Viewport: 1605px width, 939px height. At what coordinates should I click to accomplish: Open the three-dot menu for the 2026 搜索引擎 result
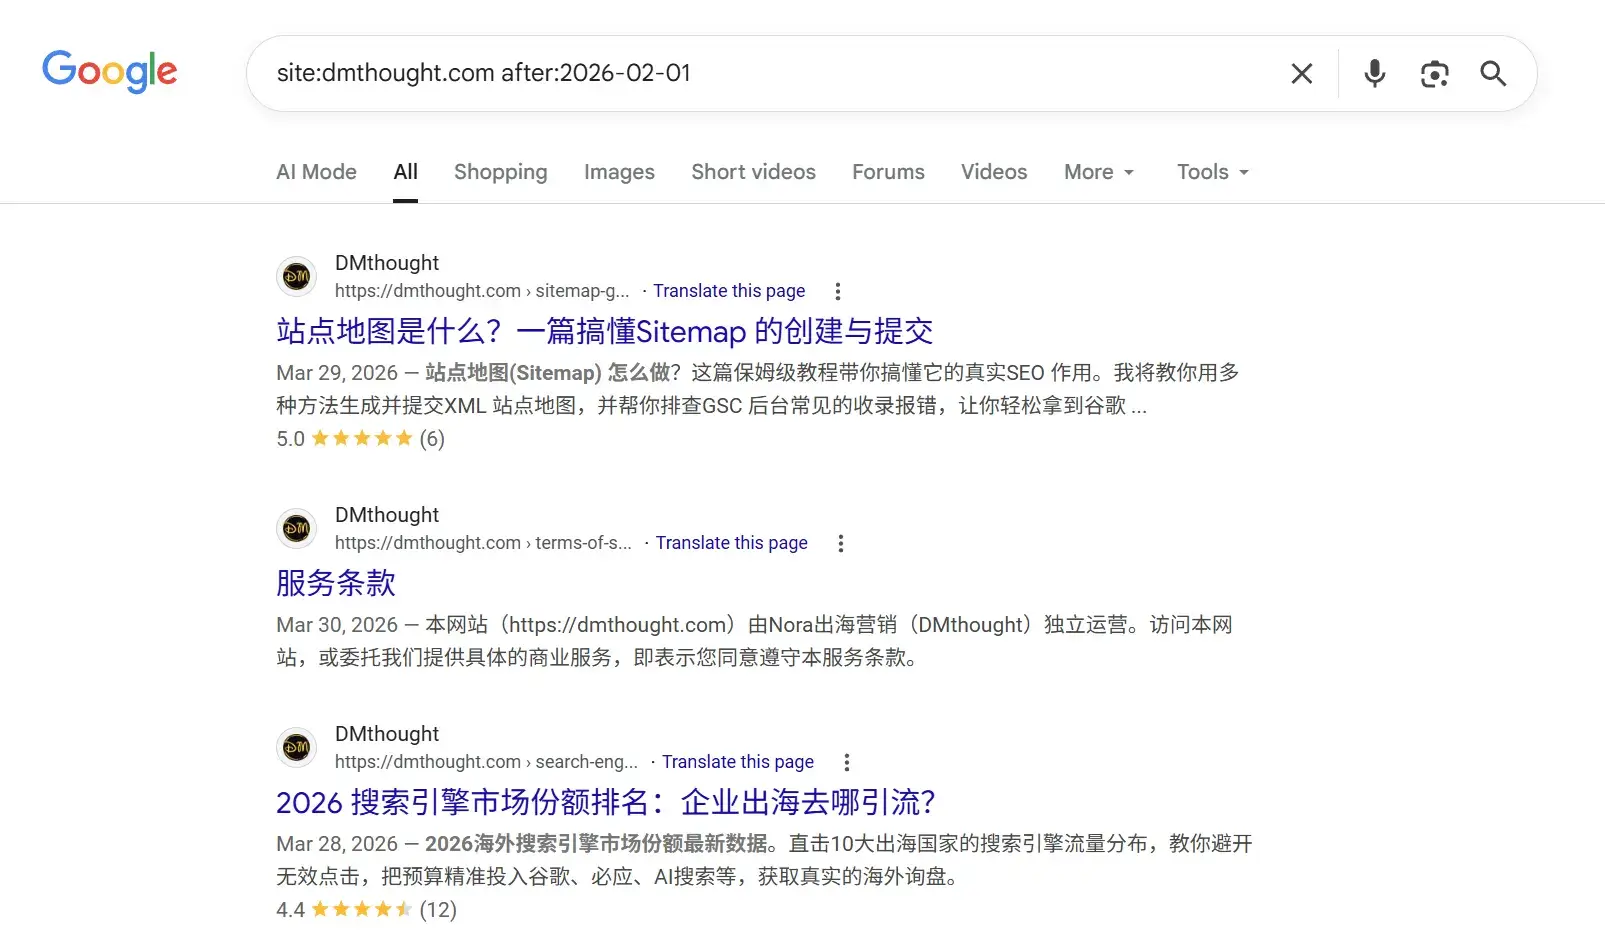point(846,761)
